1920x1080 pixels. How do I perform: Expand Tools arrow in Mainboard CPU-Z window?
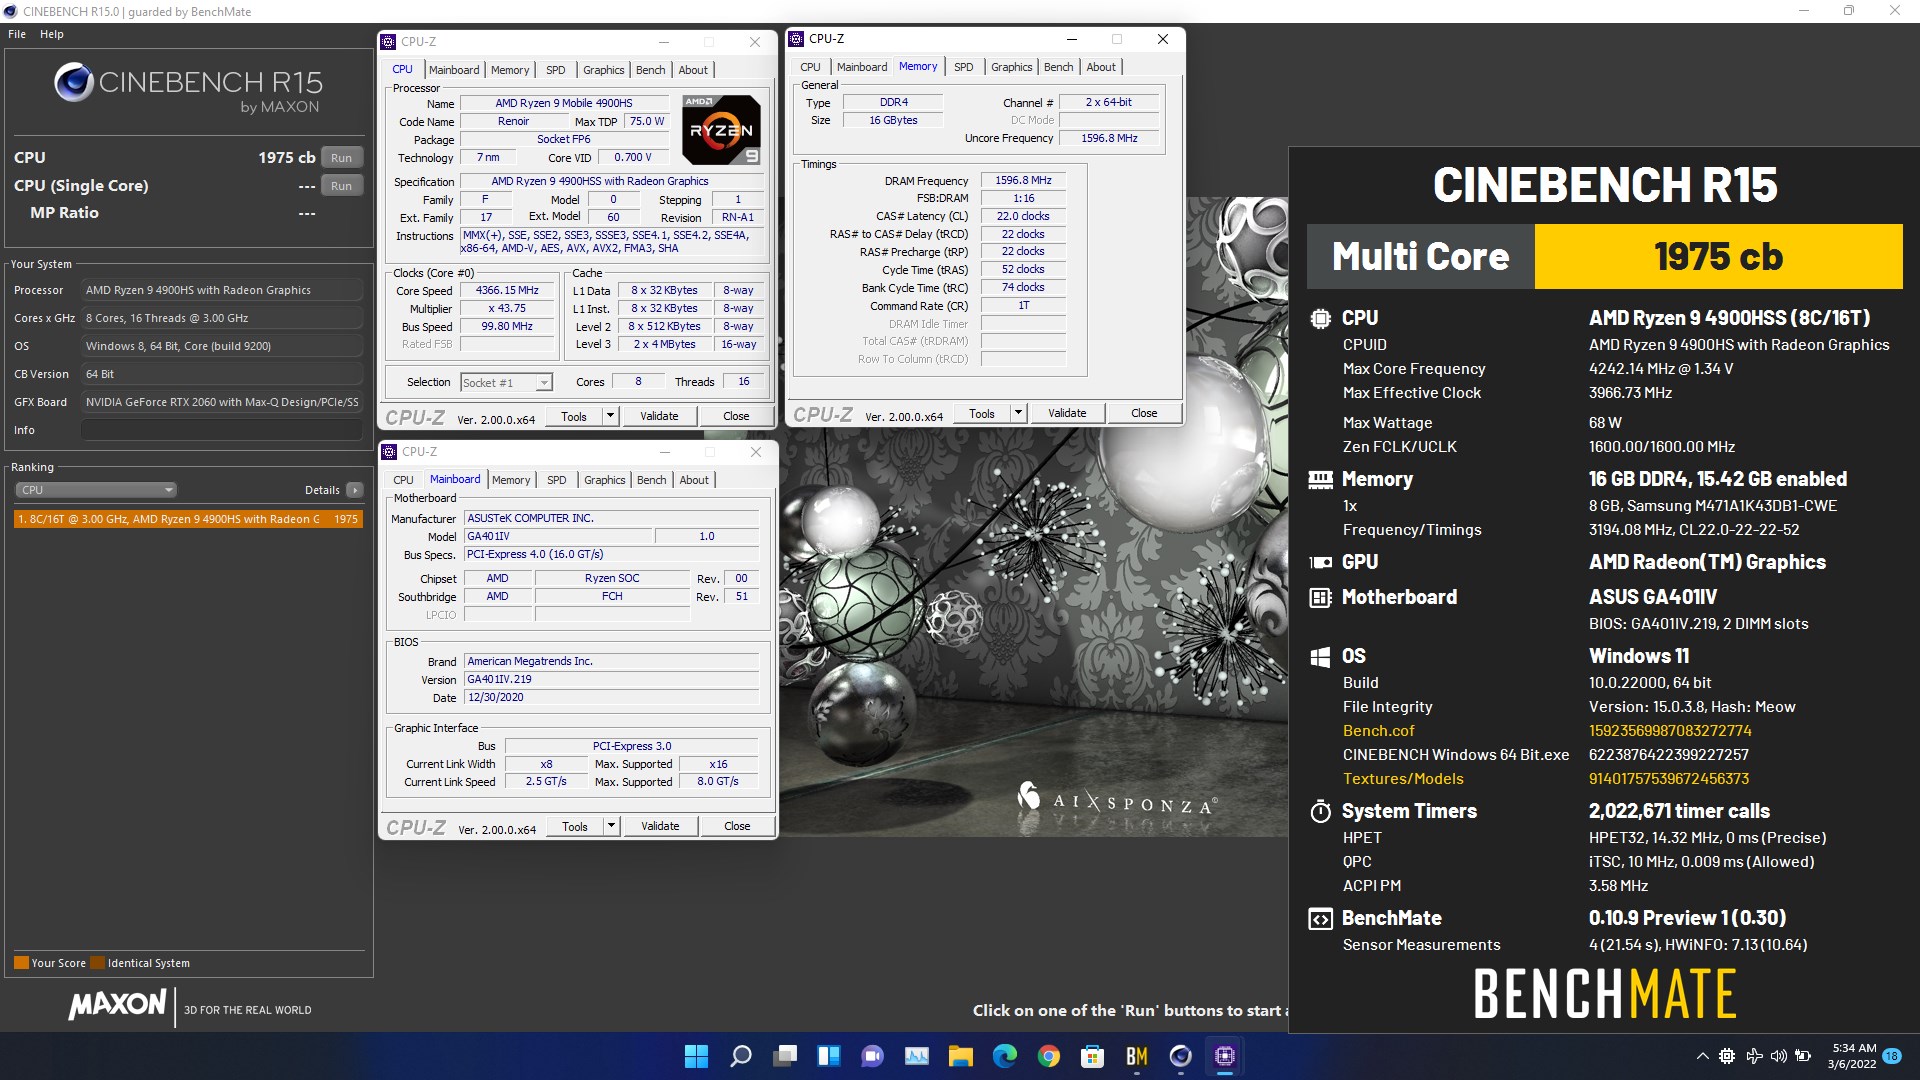click(x=611, y=826)
